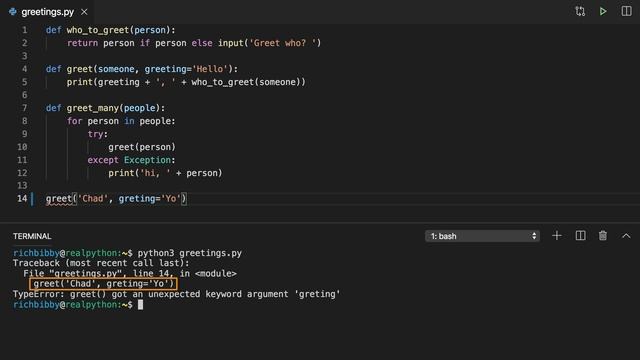The width and height of the screenshot is (640, 360).
Task: Split the editor with the layout icon
Action: point(626,11)
